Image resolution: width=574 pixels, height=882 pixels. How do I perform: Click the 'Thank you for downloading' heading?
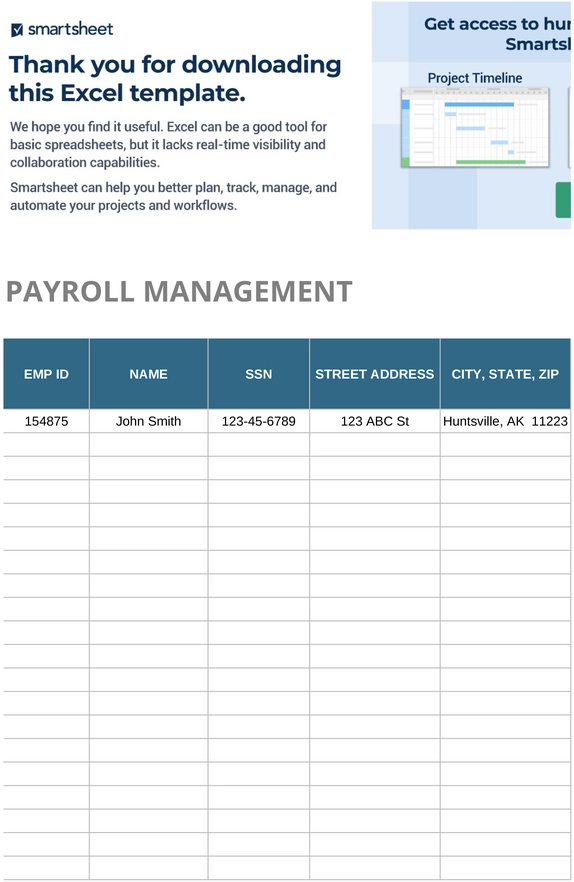click(x=175, y=79)
